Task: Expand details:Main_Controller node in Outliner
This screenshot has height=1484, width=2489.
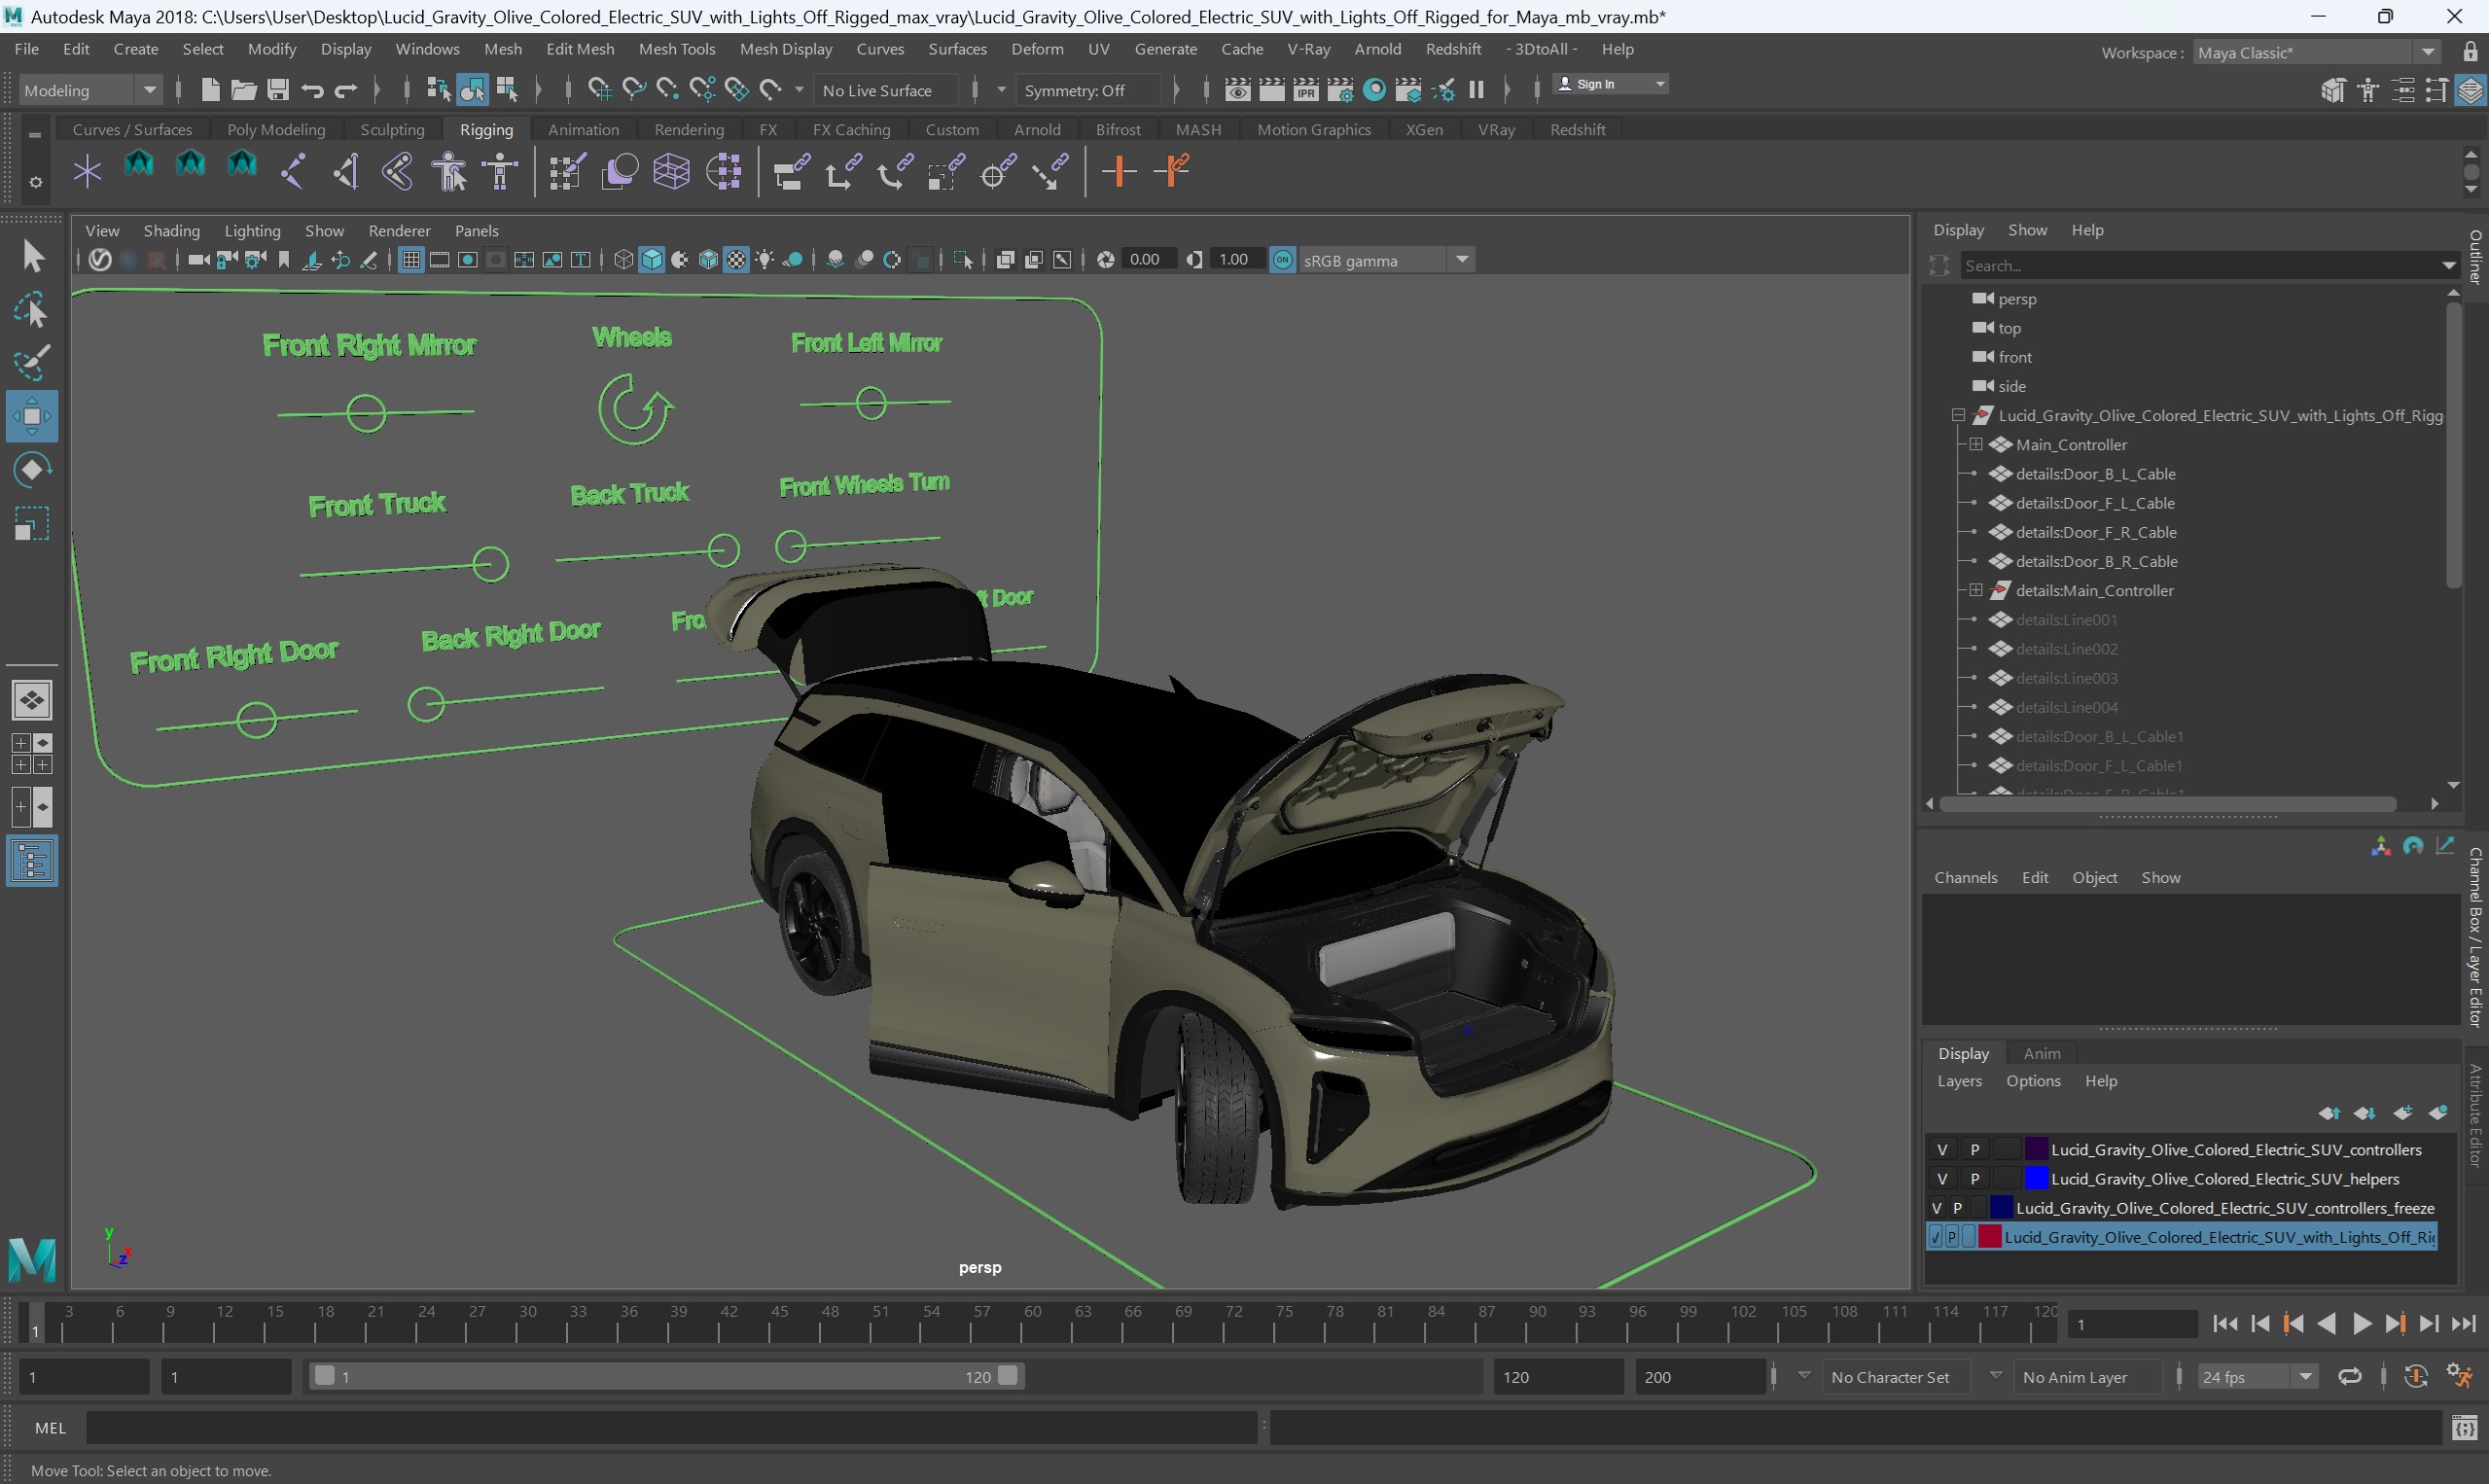Action: point(1976,590)
